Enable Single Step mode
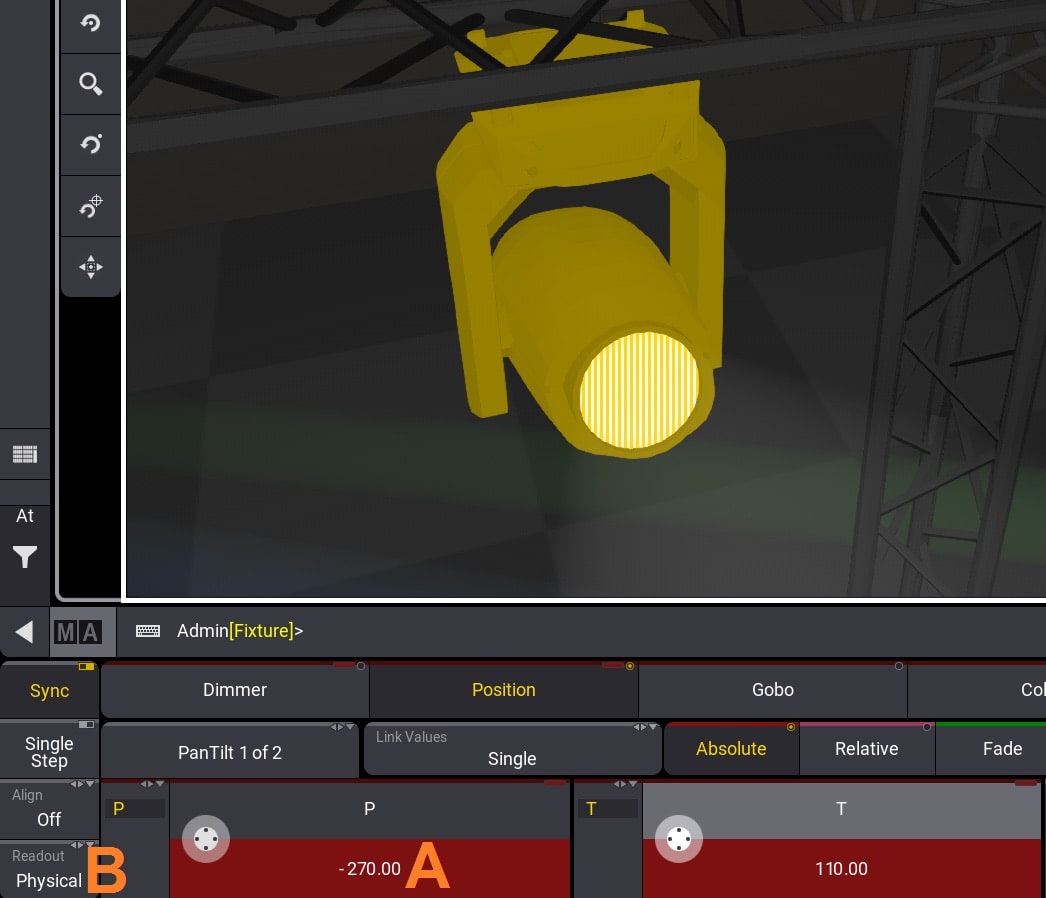1046x898 pixels. (x=49, y=752)
